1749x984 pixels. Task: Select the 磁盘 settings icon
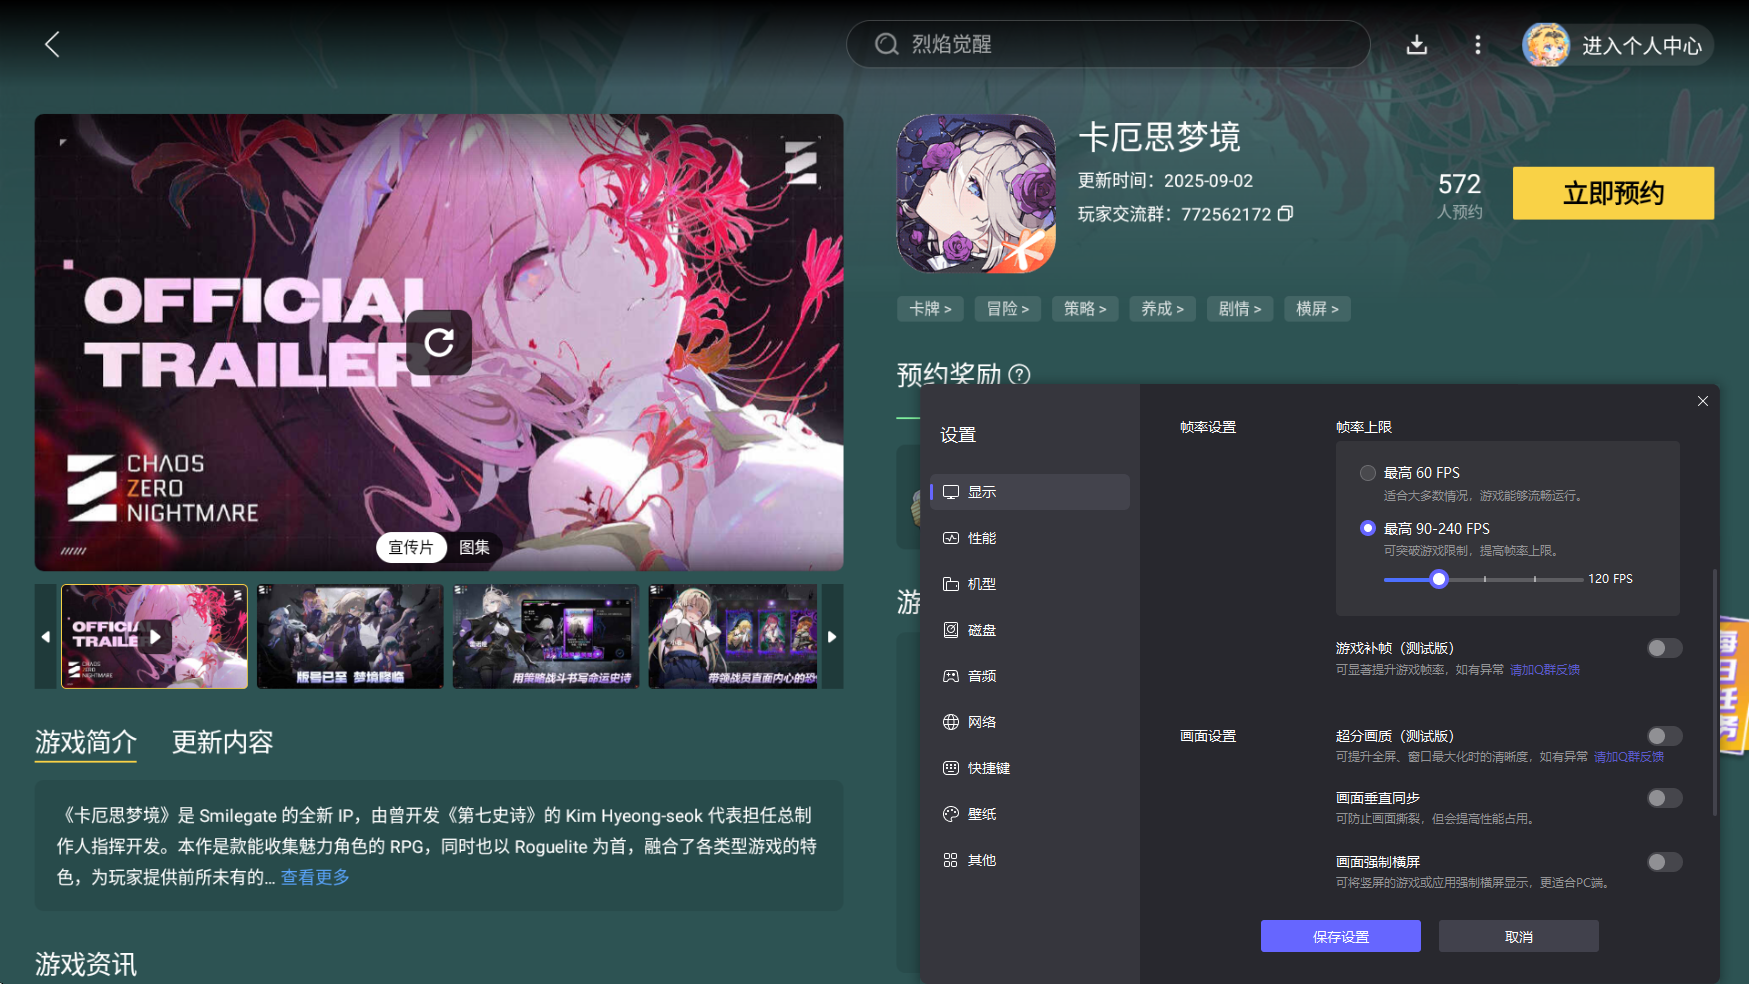(x=980, y=629)
